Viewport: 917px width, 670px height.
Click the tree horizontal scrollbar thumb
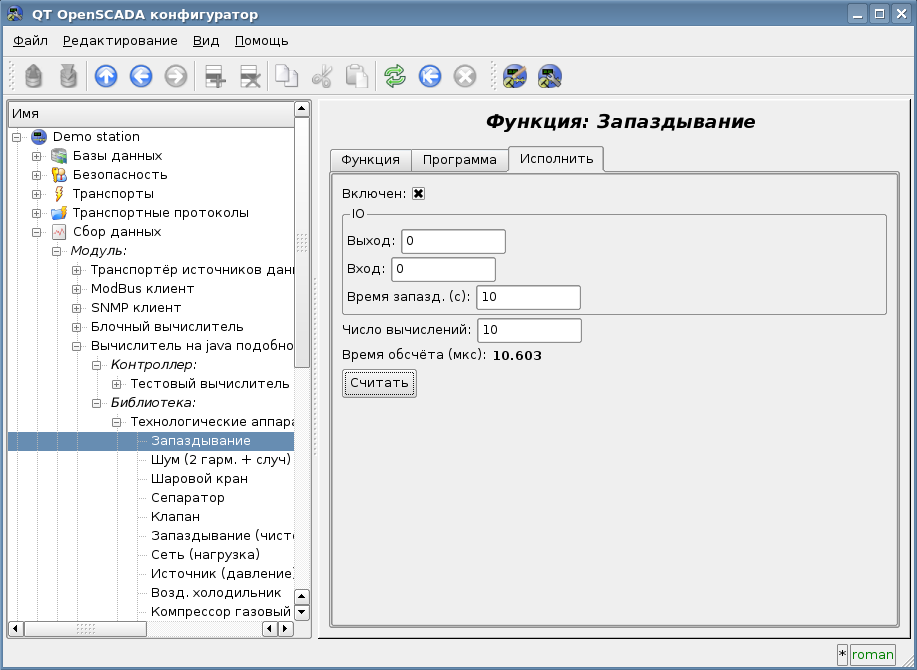tap(85, 629)
